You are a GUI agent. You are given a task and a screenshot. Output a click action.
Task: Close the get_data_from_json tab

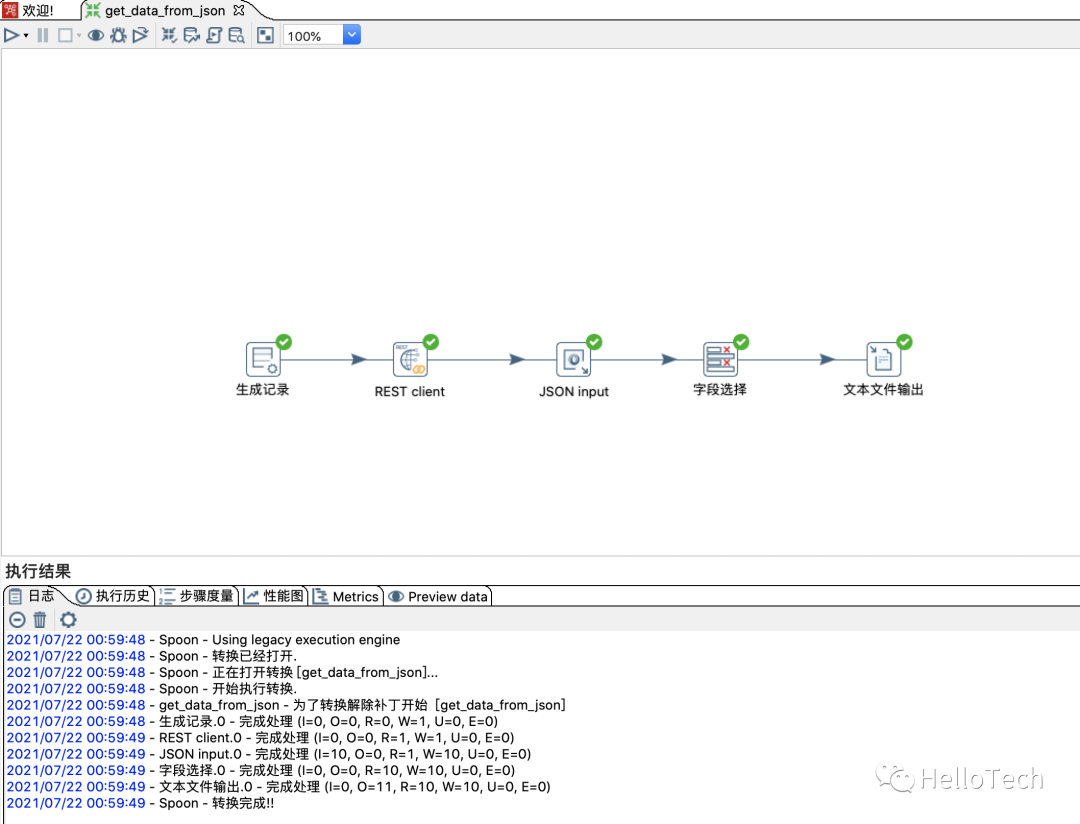click(x=239, y=10)
